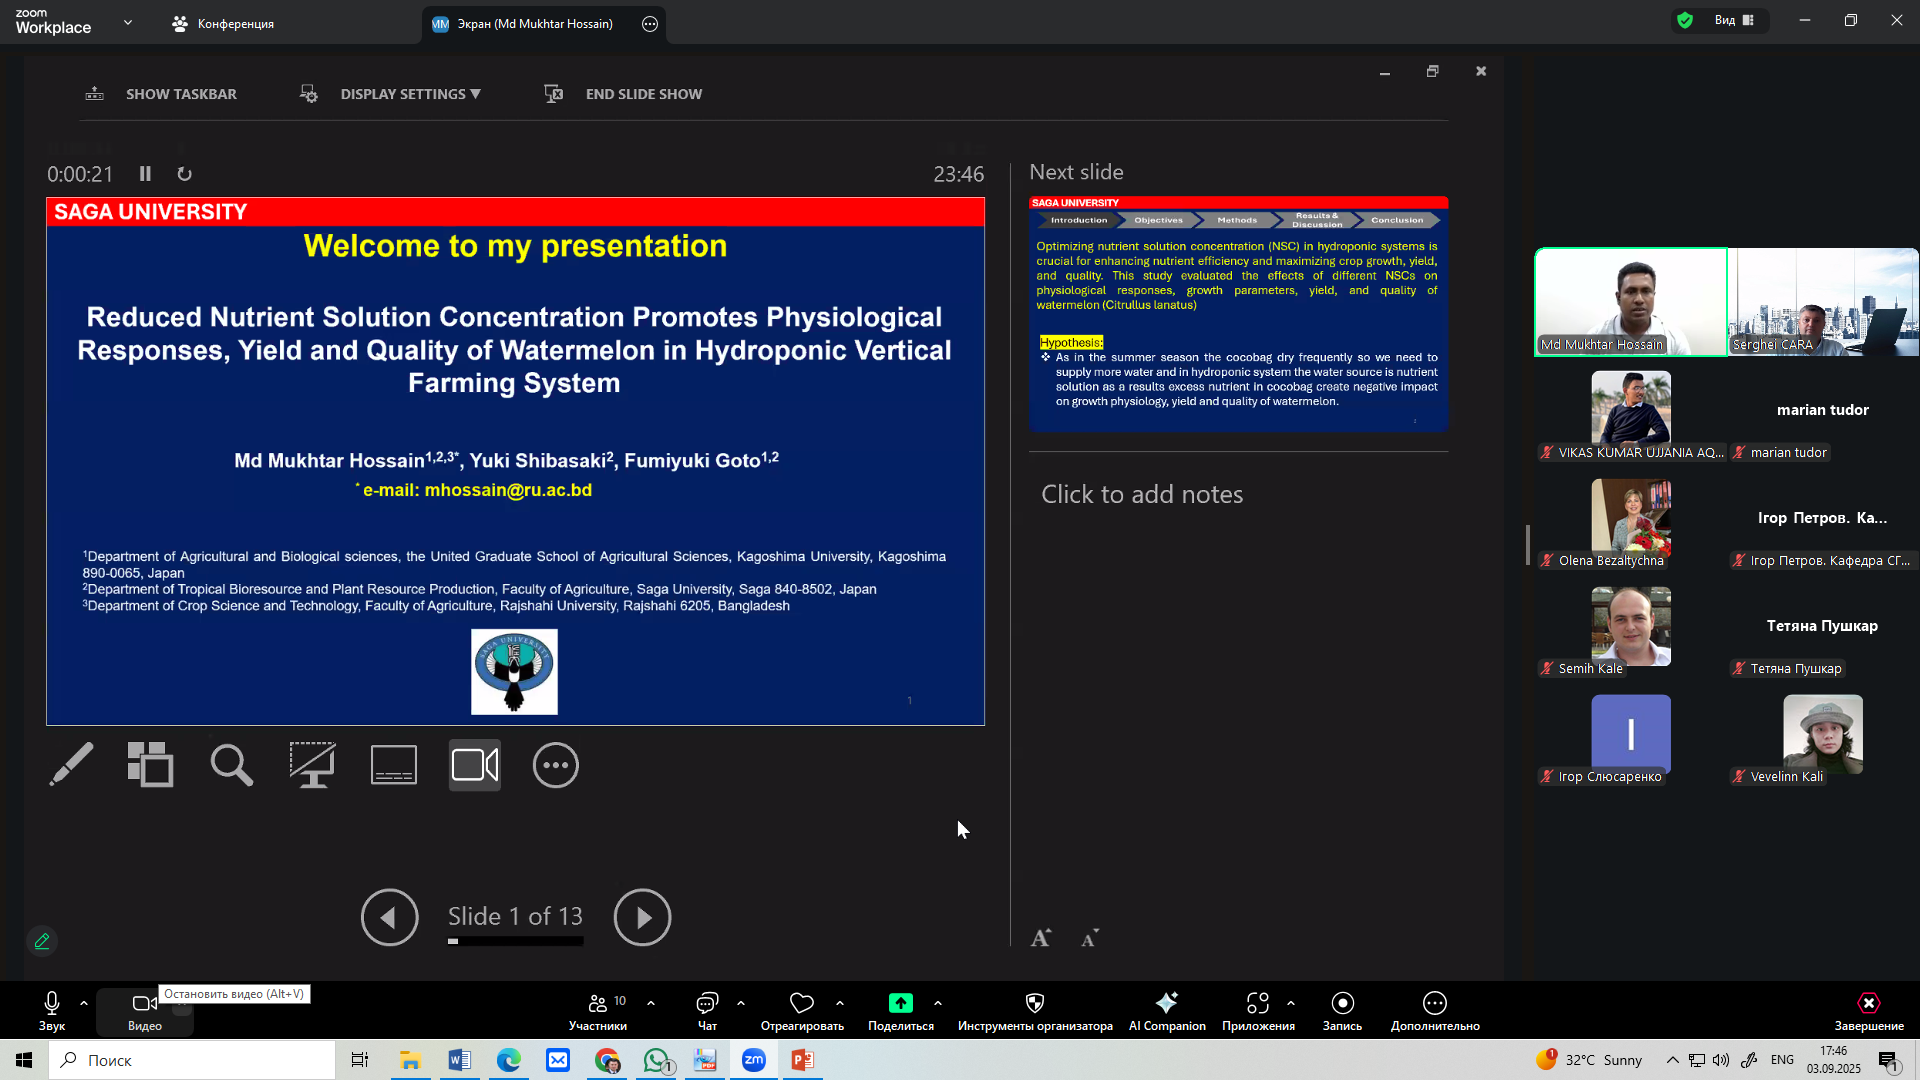Open more slideshow options ellipsis
1920x1080 pixels.
pos(556,765)
